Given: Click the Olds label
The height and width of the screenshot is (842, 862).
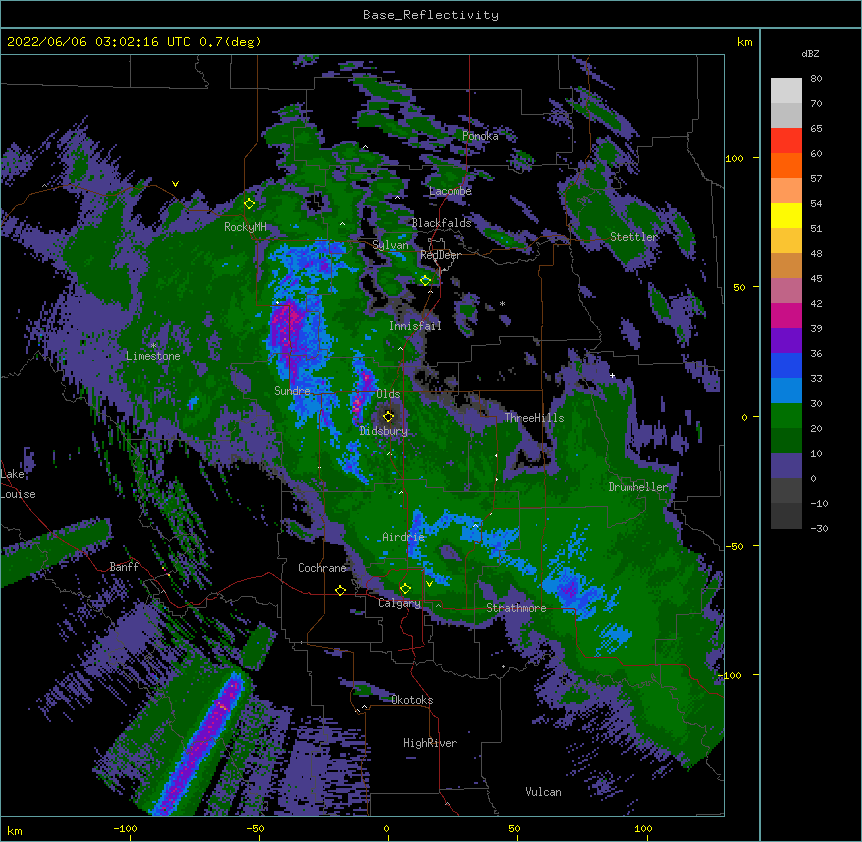Looking at the screenshot, I should pyautogui.click(x=388, y=394).
